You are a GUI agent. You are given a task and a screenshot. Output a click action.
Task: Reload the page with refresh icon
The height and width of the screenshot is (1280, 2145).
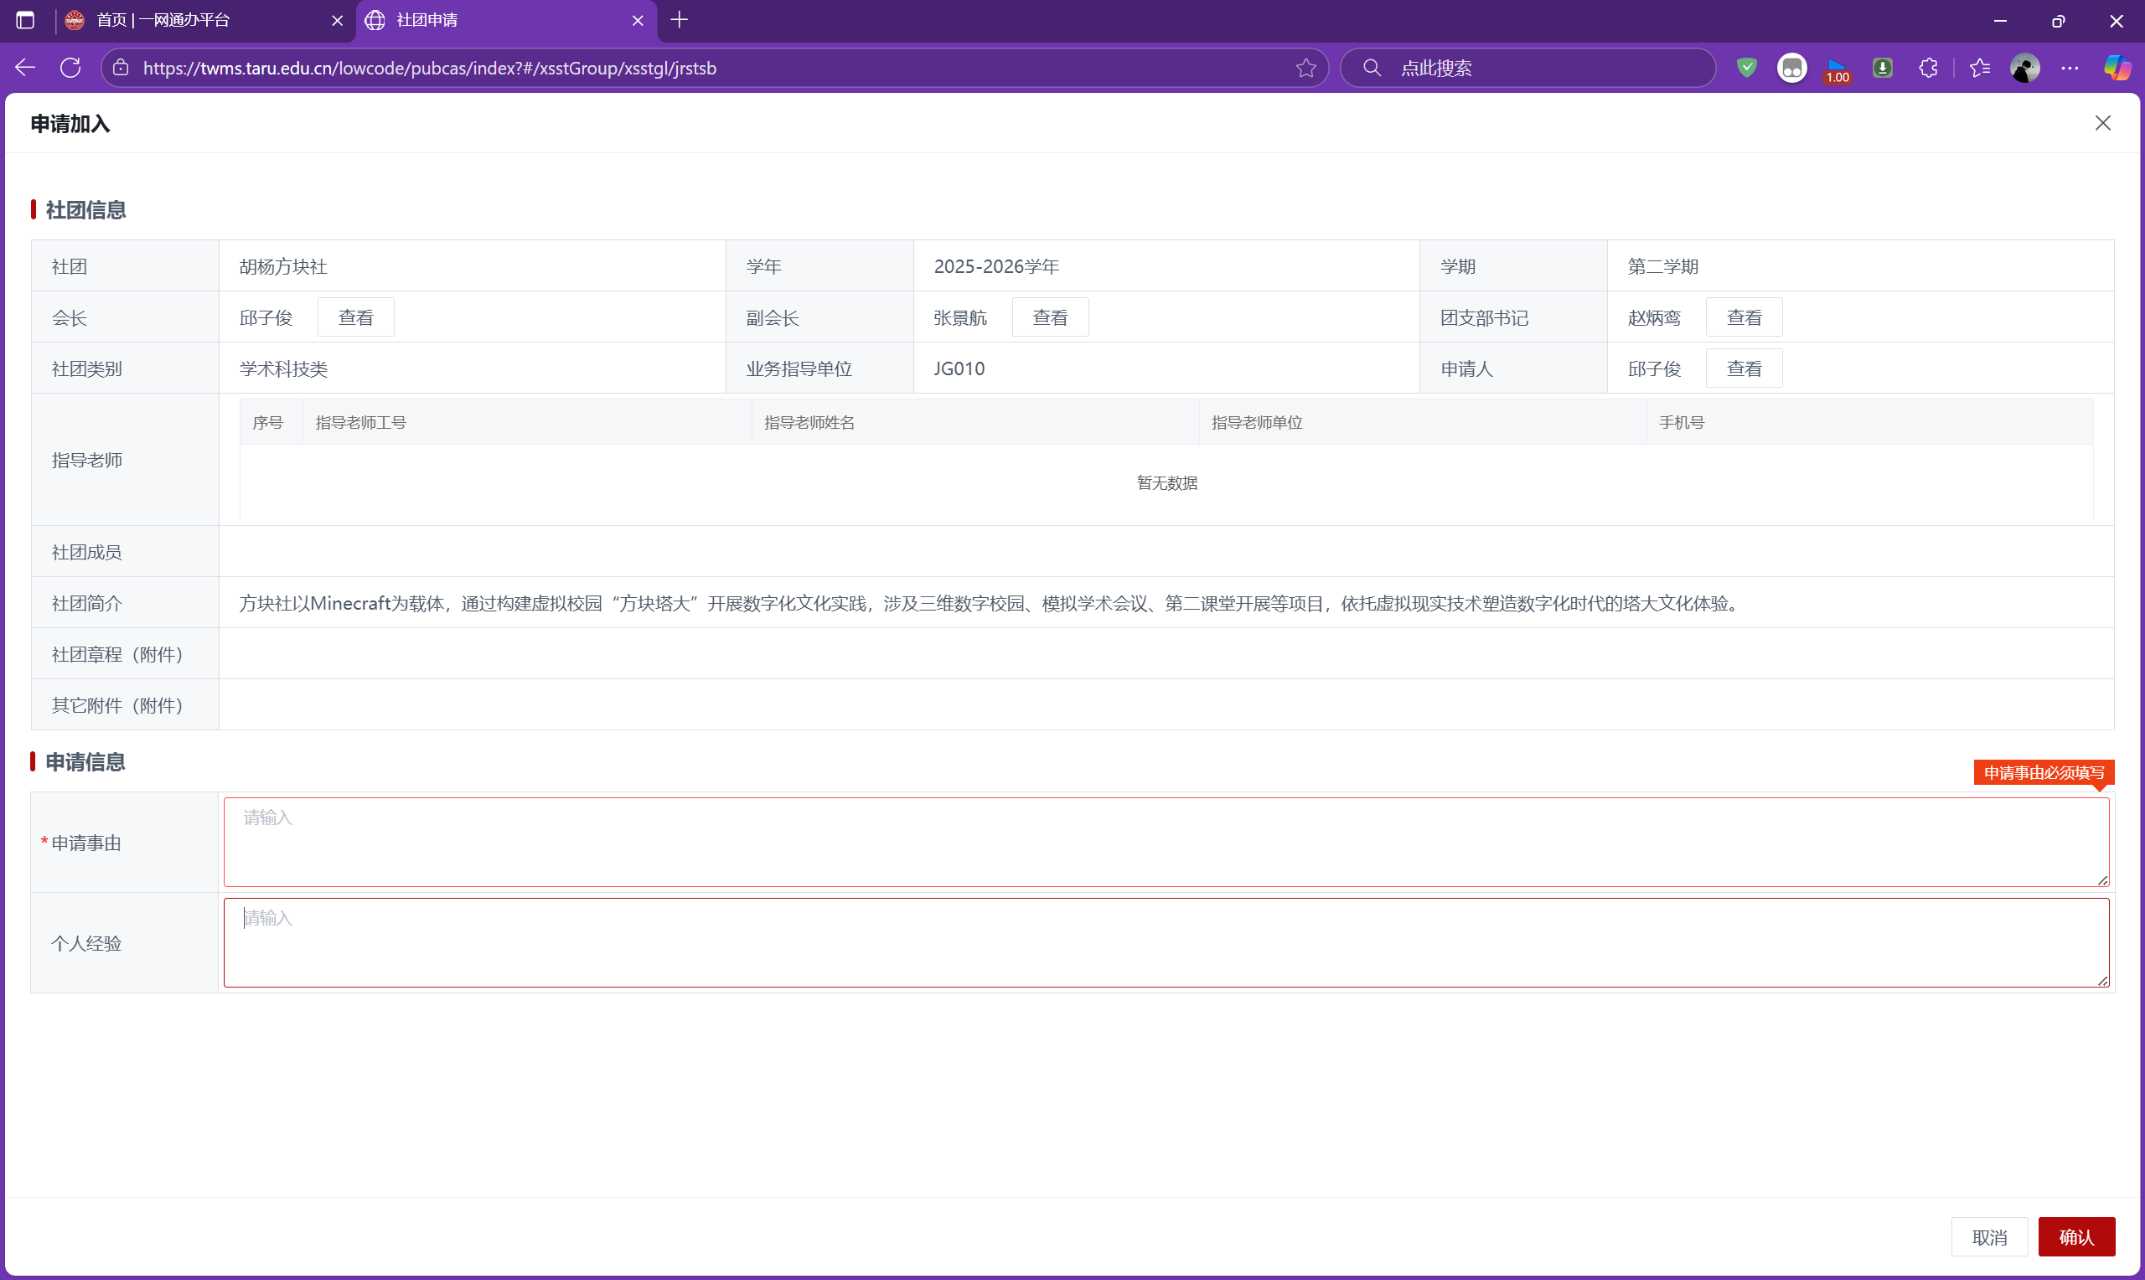tap(70, 68)
